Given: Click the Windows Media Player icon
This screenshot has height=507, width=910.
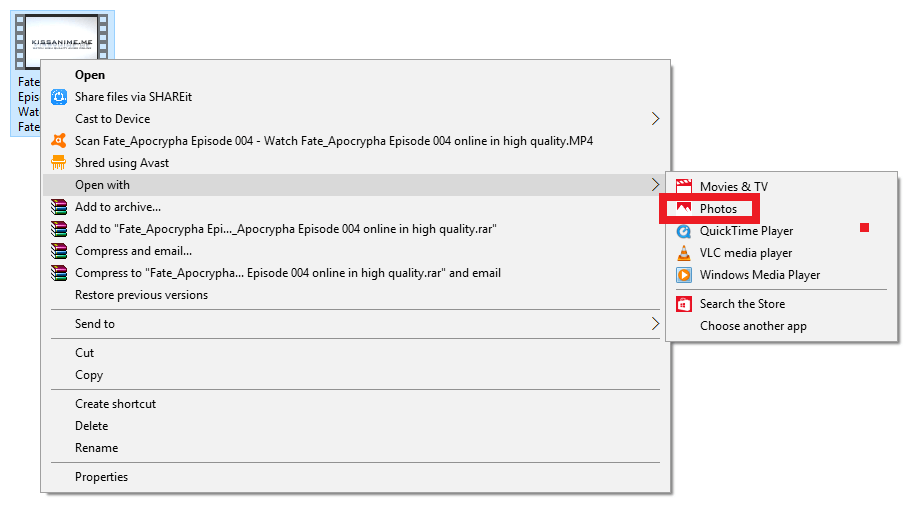Looking at the screenshot, I should coord(684,275).
